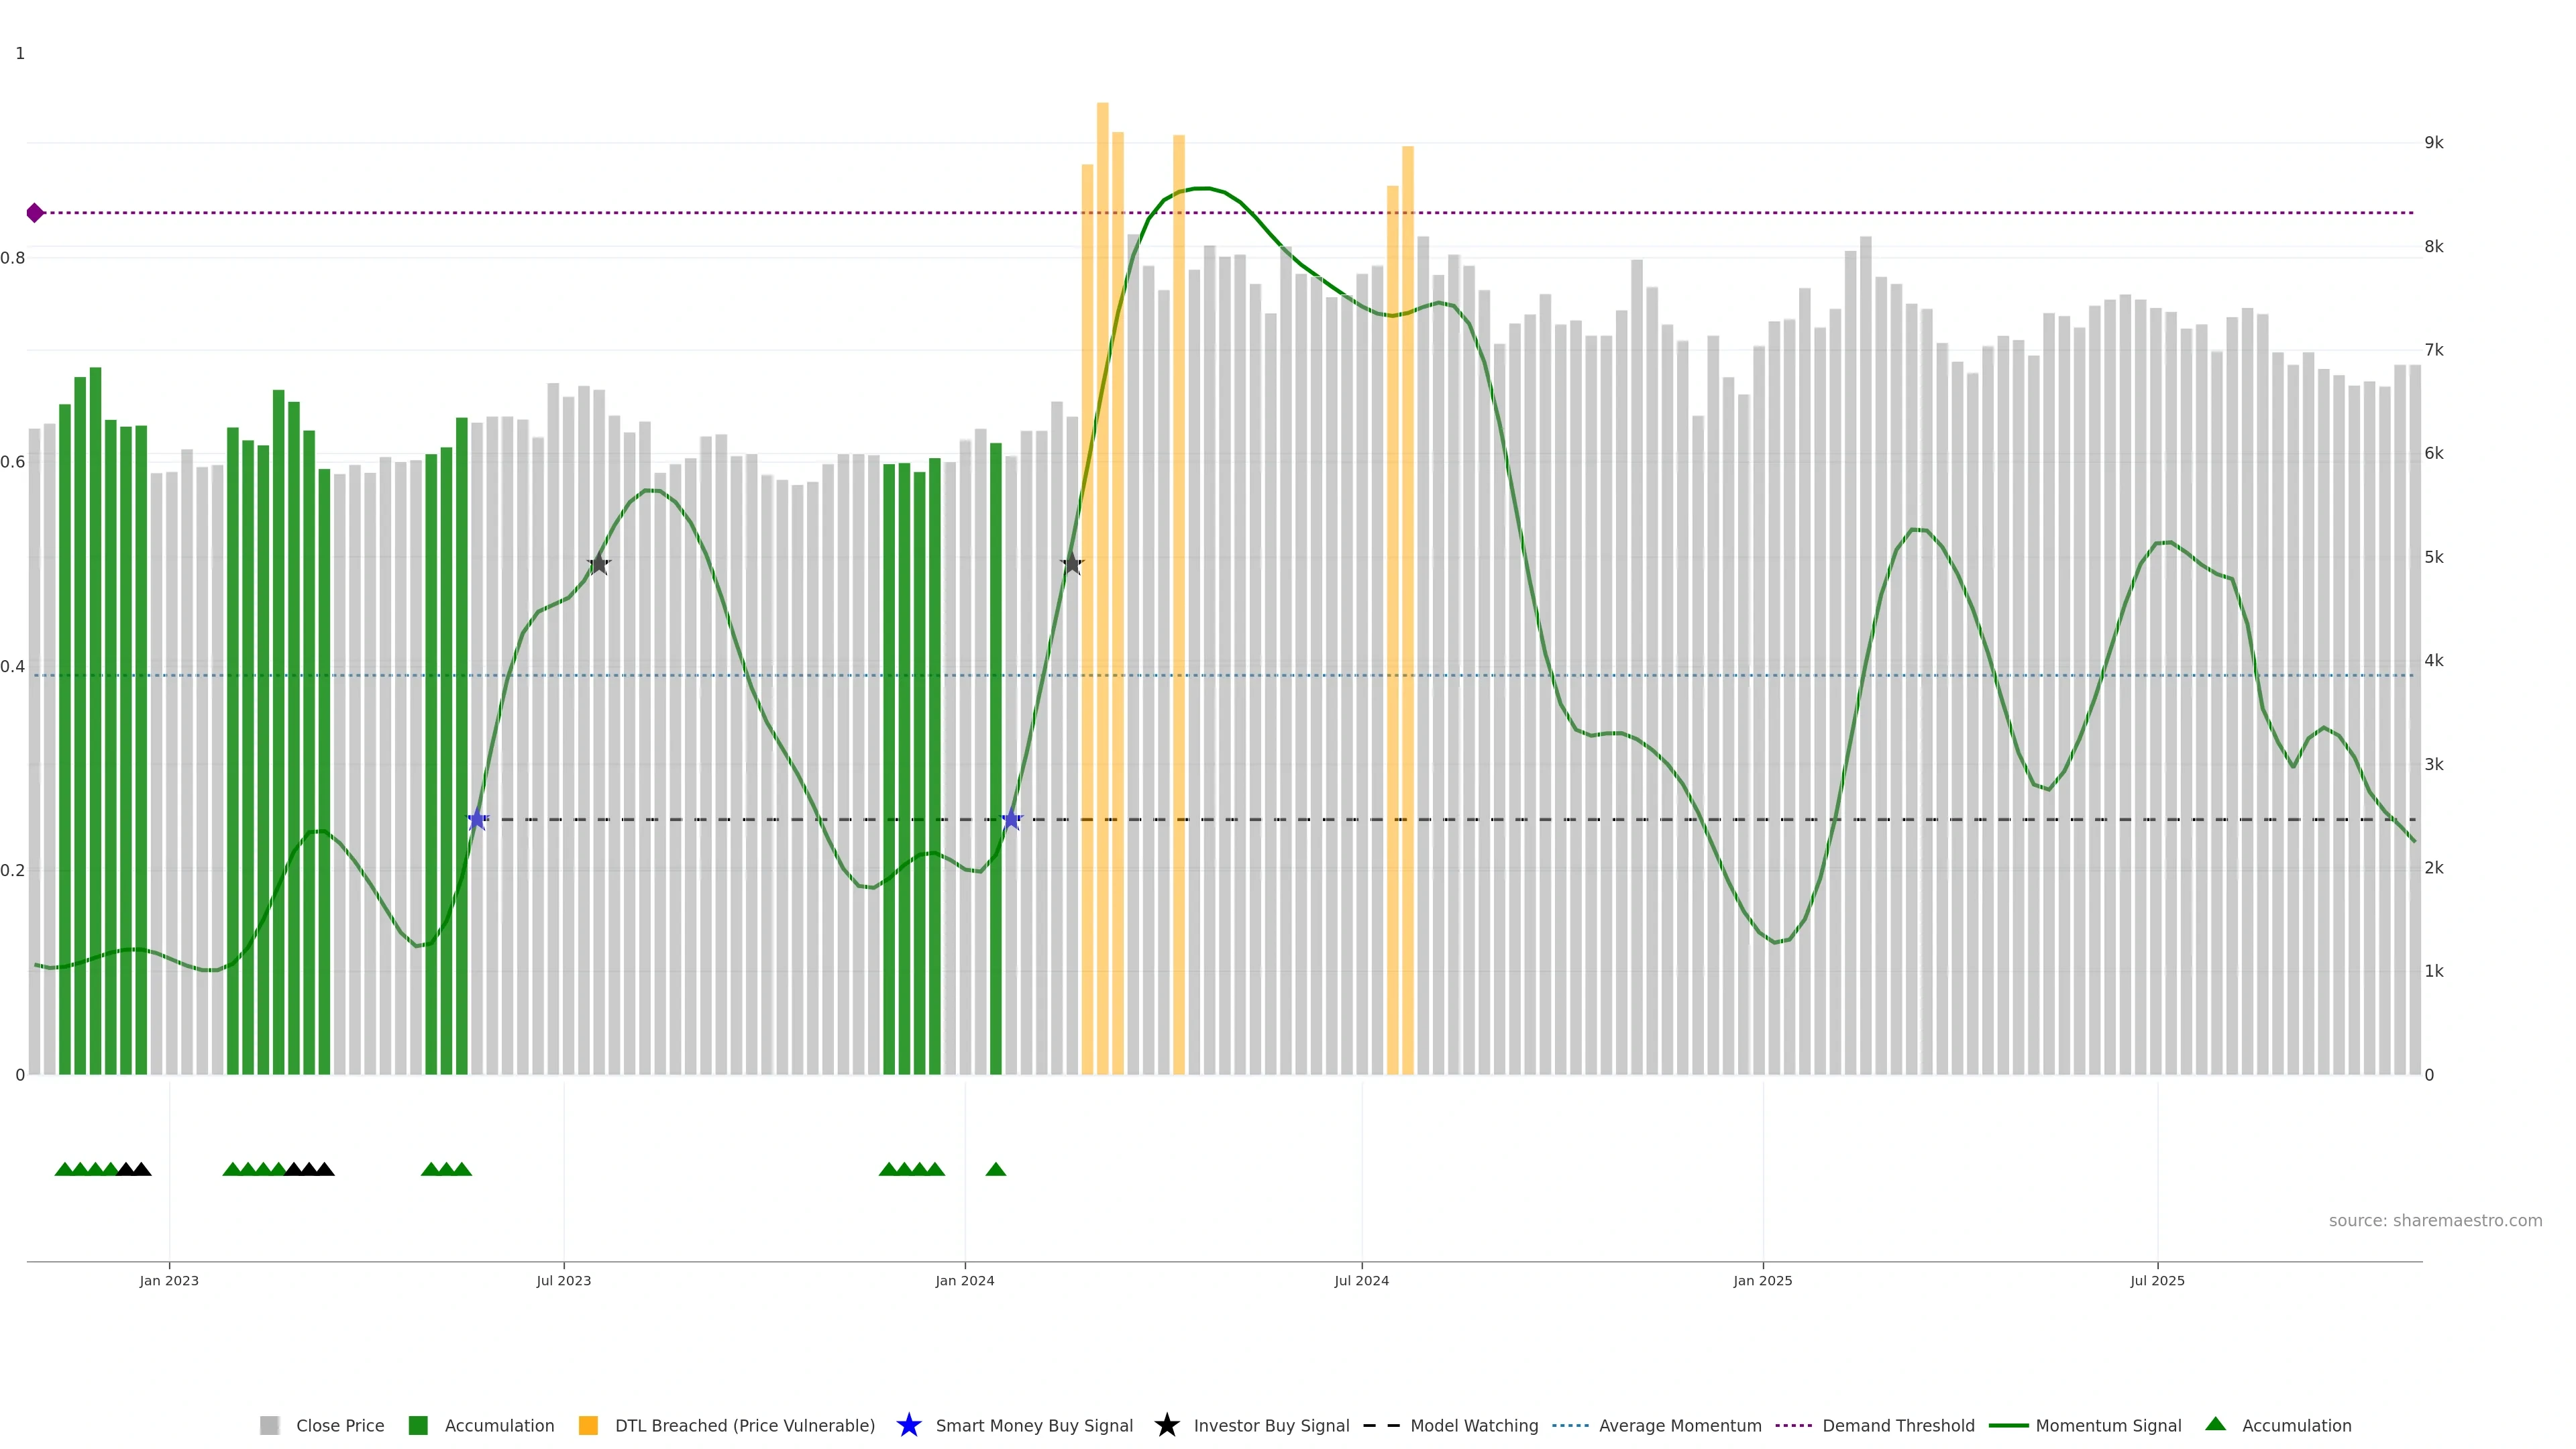Click the black star on momentum line near July 2023

tap(598, 564)
